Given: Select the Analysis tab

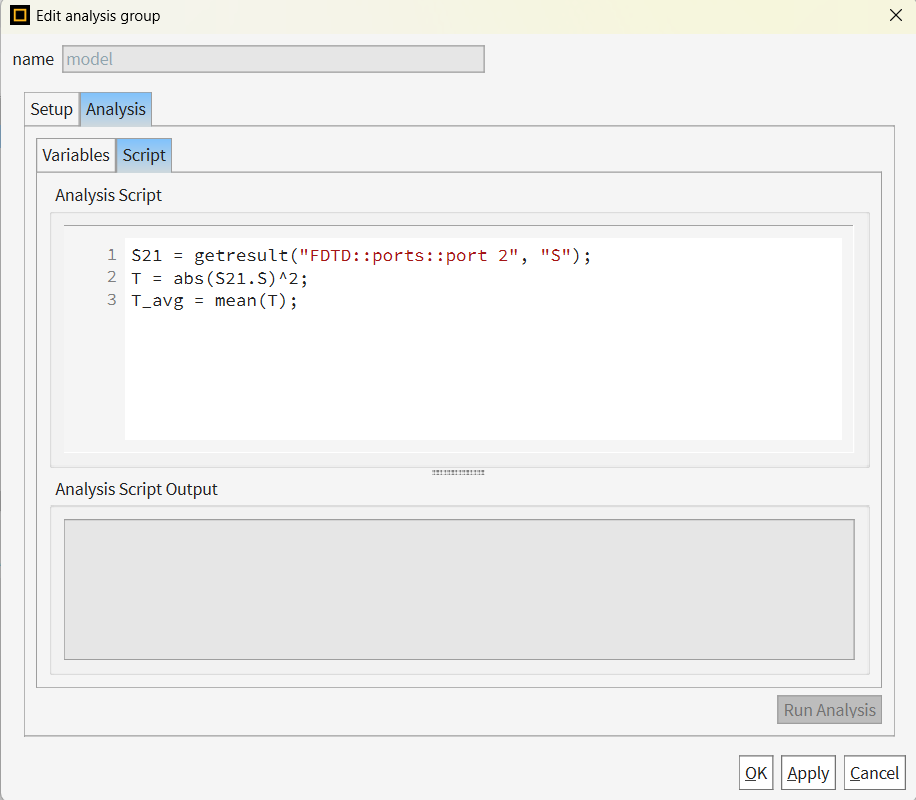Looking at the screenshot, I should tap(116, 109).
